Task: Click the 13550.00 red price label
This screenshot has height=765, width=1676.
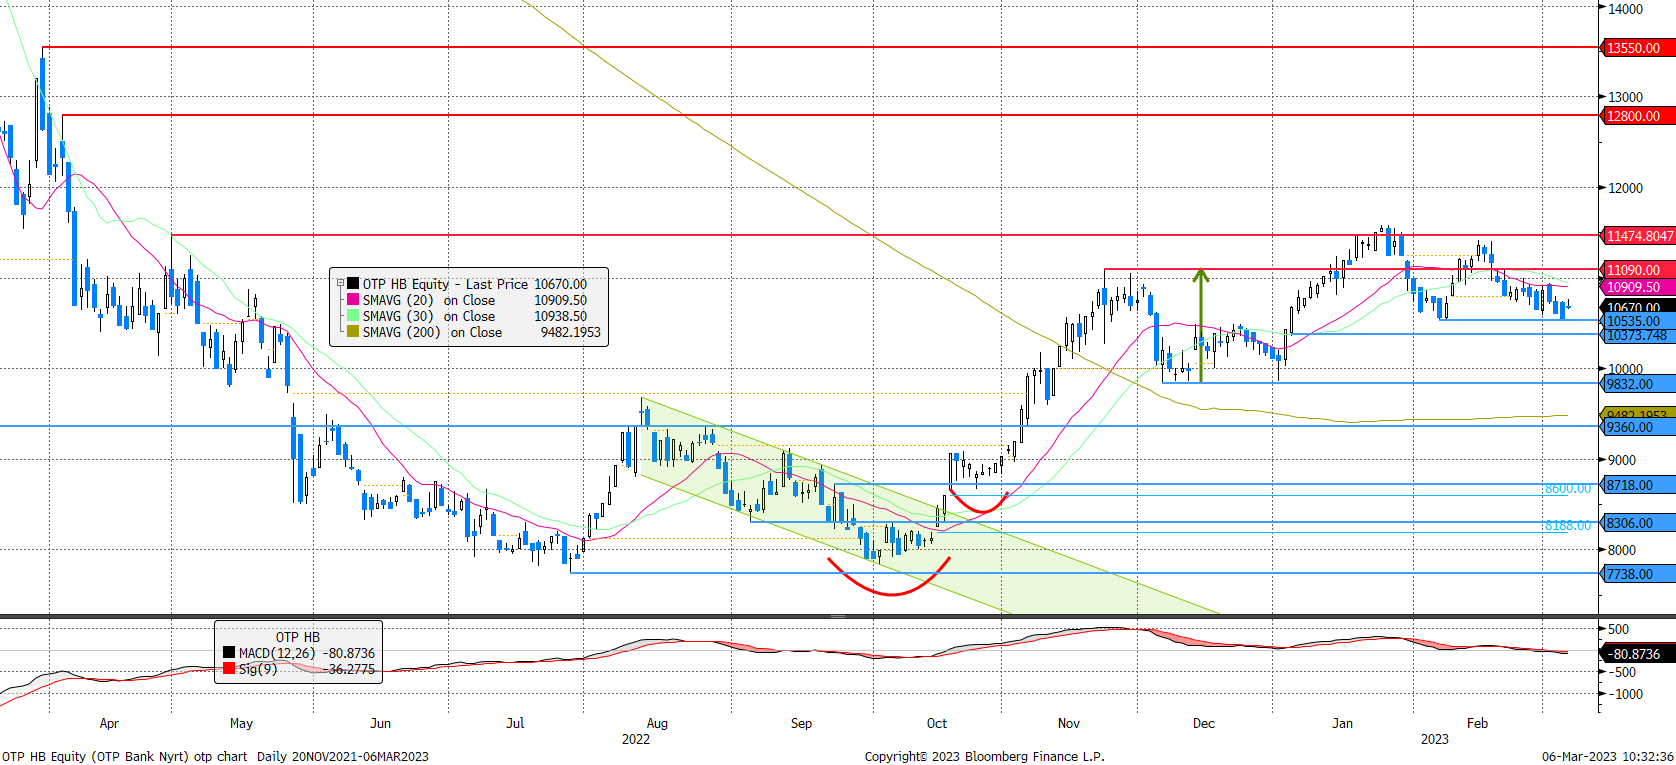Action: point(1638,48)
